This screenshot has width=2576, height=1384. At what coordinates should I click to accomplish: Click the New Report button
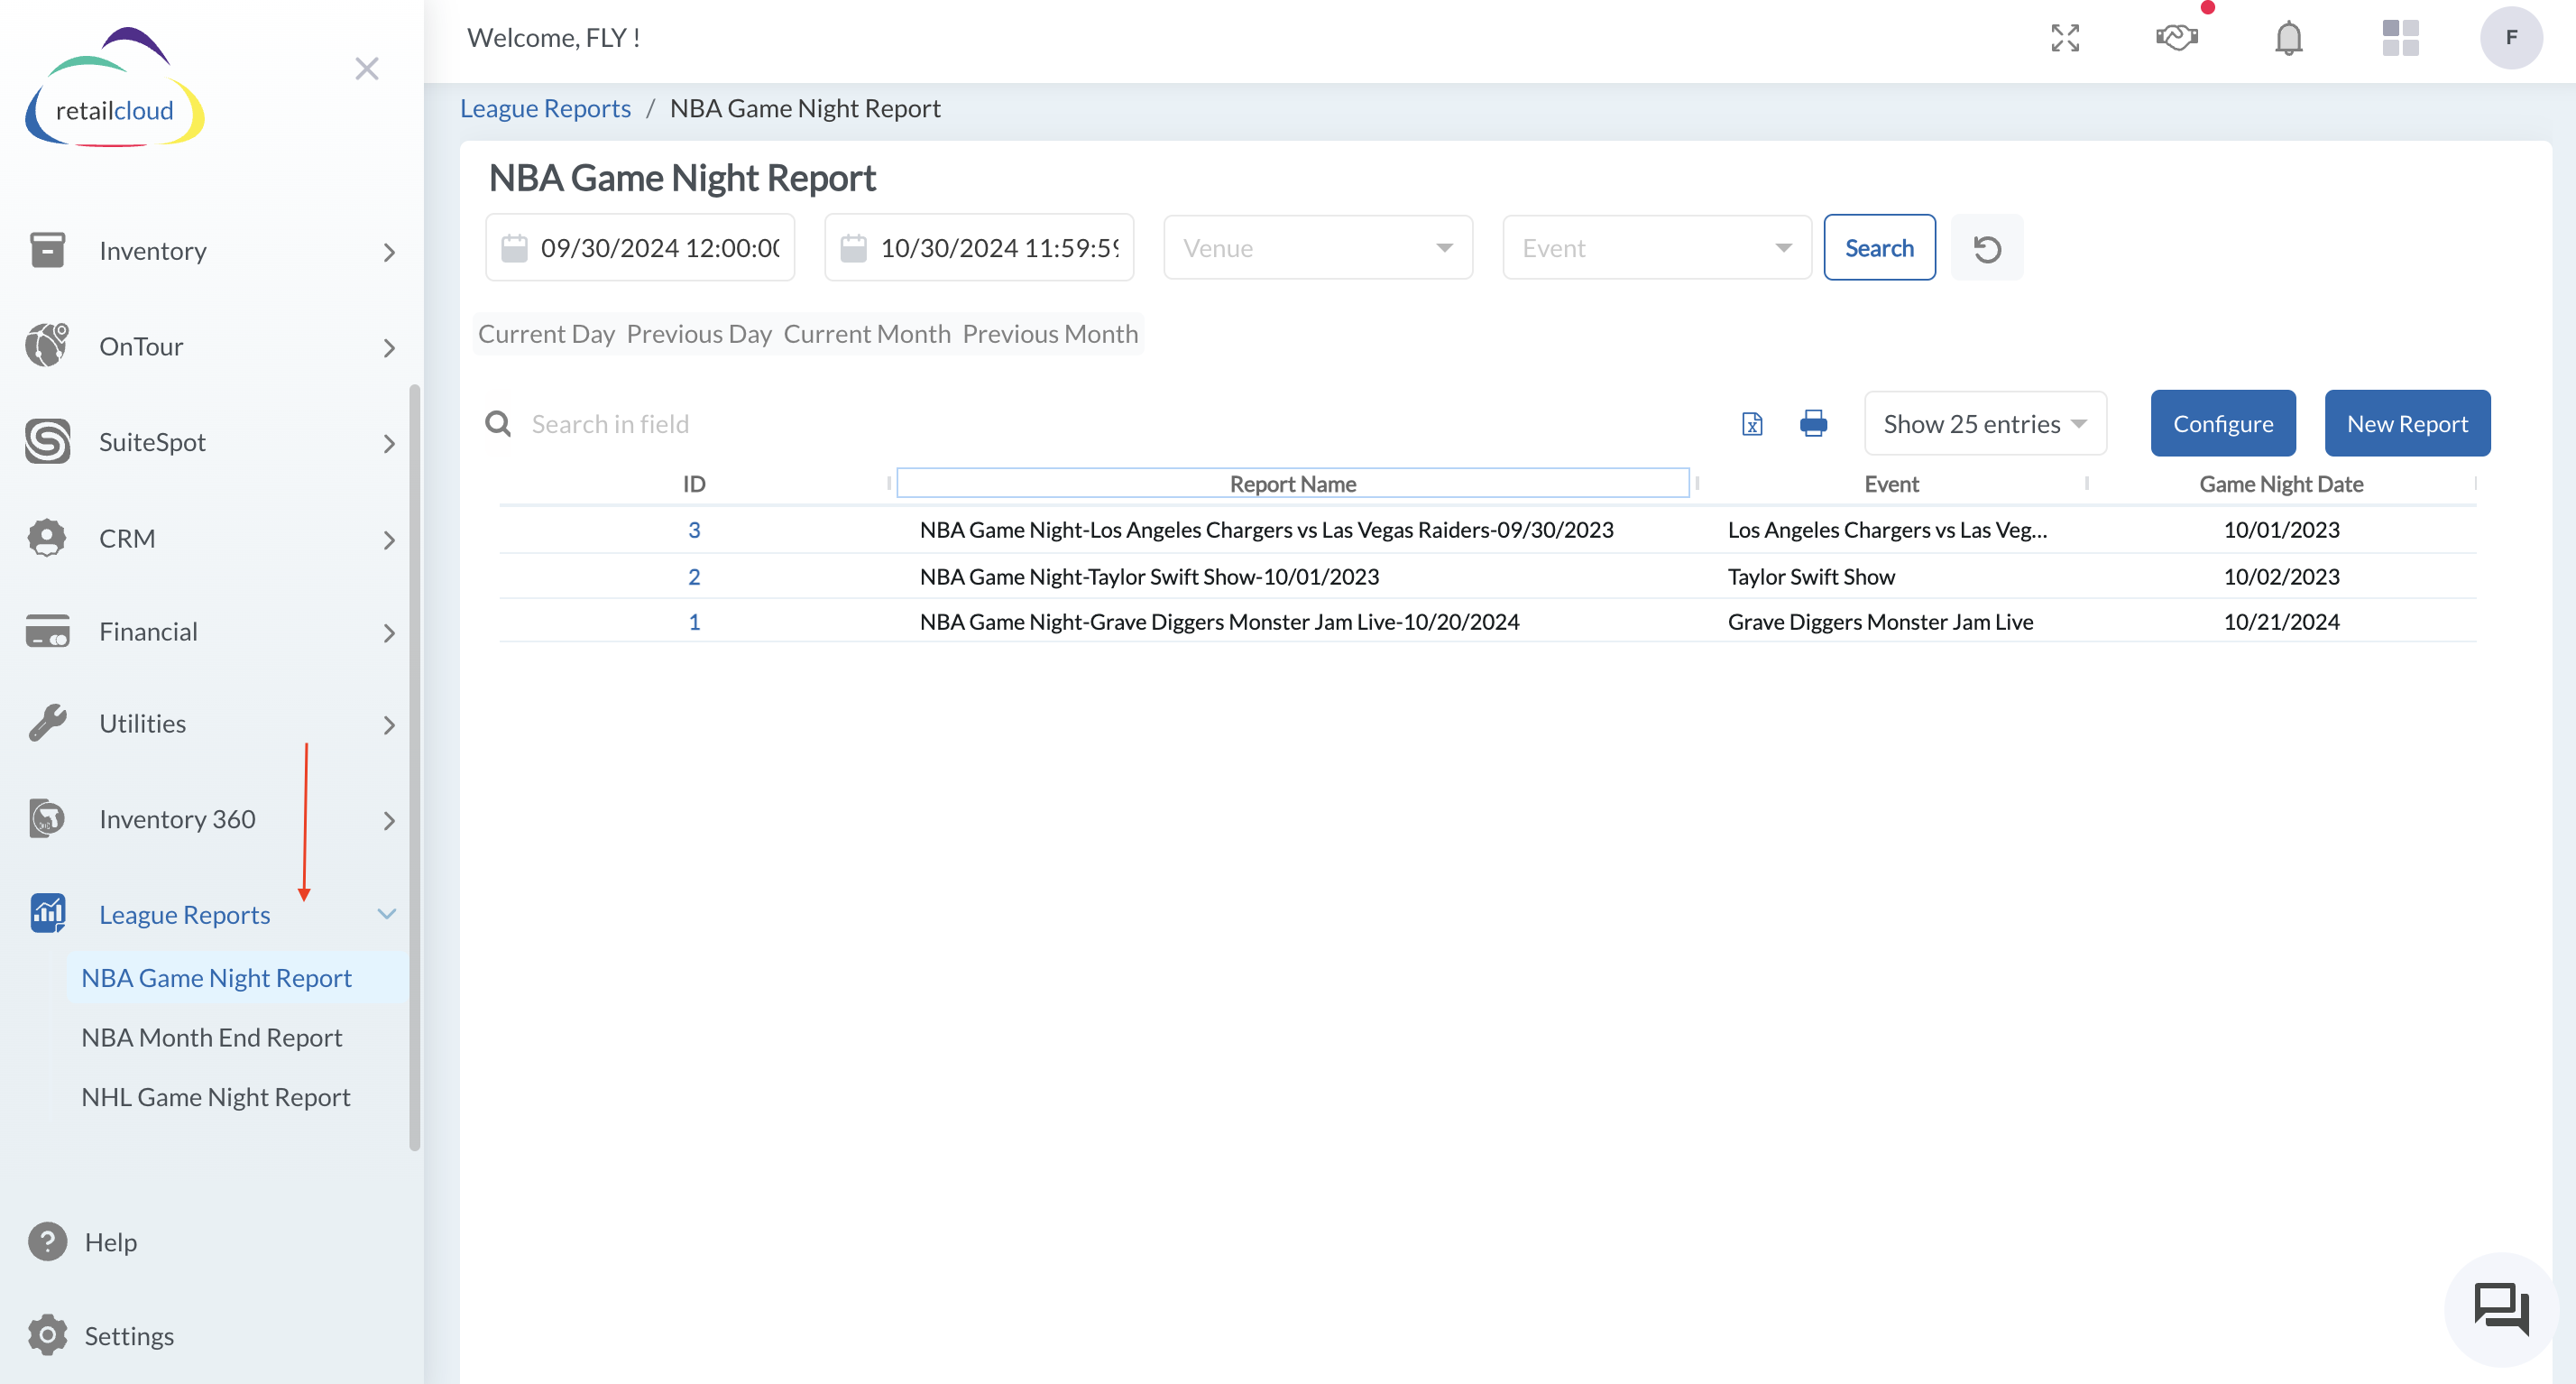2407,424
